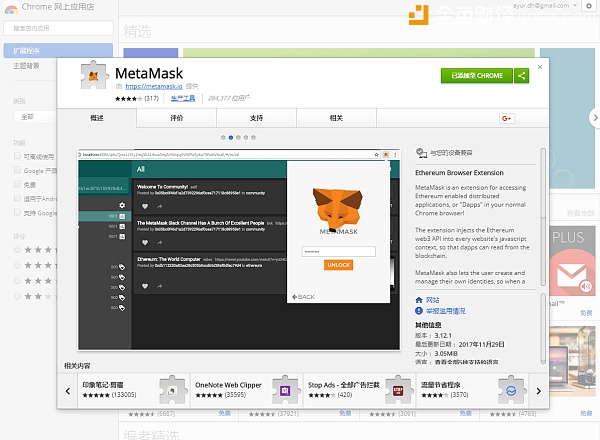Switch to the 支持 tab
Viewport: 600px width, 440px height.
[256, 118]
